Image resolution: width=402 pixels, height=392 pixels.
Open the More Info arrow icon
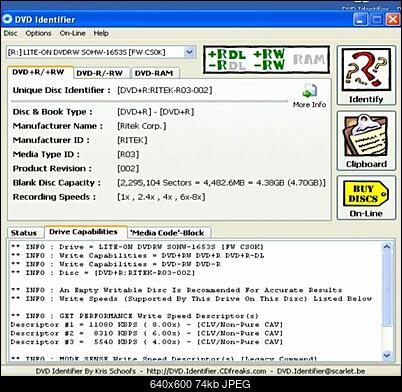click(x=310, y=91)
